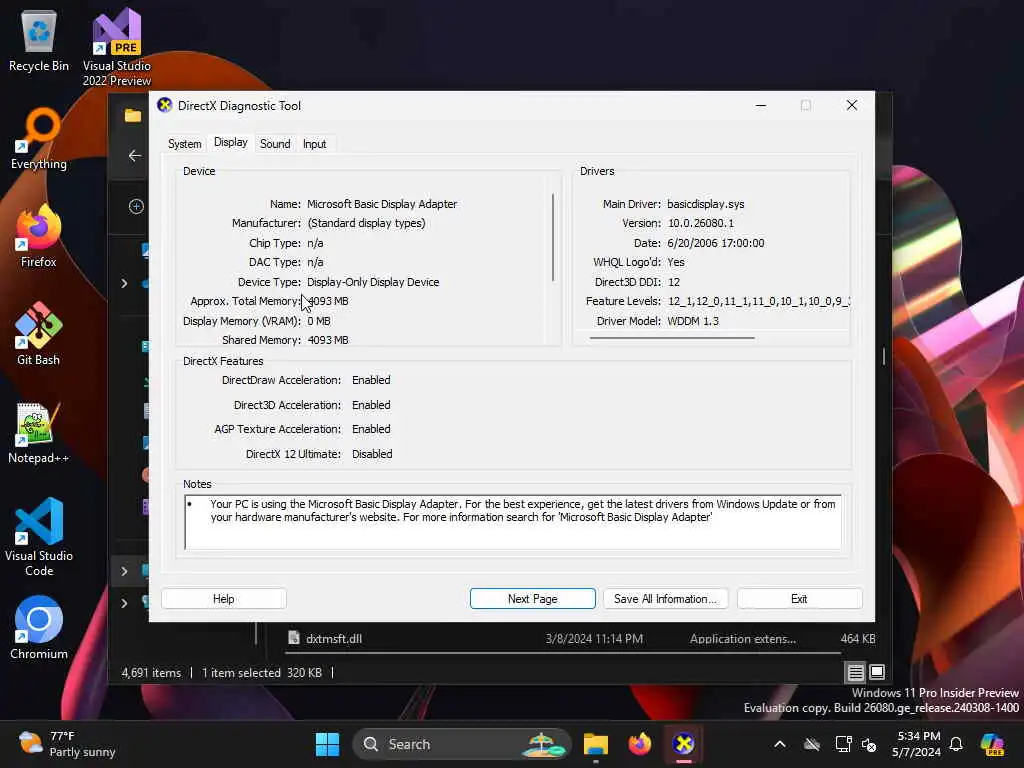The height and width of the screenshot is (768, 1024).
Task: Click the Drivers panel horizontal scrollbar
Action: coord(672,338)
